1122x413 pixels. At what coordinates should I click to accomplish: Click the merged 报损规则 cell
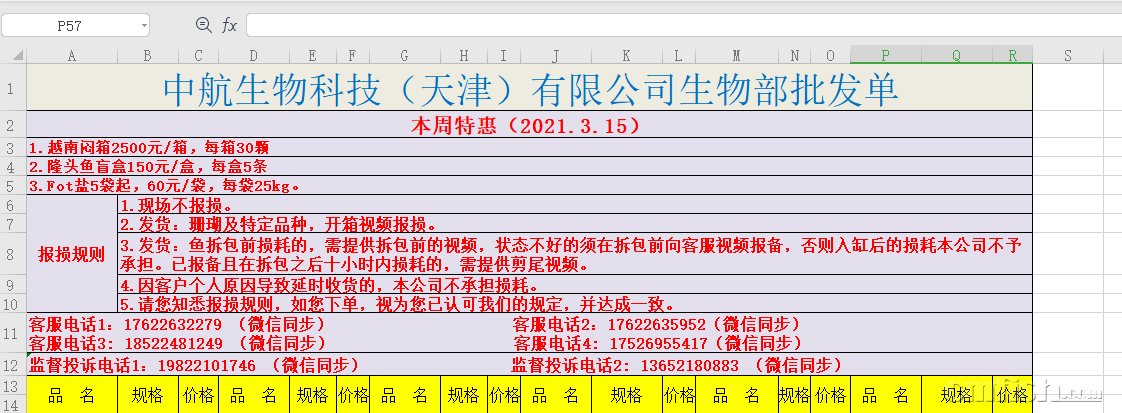pyautogui.click(x=72, y=253)
